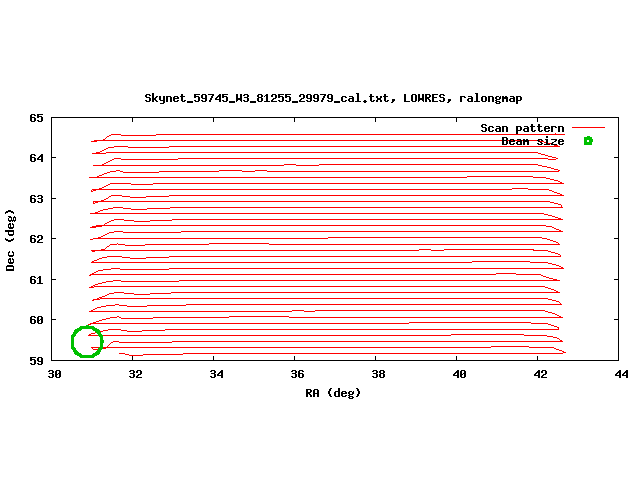Click y-axis tick label 59

pyautogui.click(x=36, y=361)
